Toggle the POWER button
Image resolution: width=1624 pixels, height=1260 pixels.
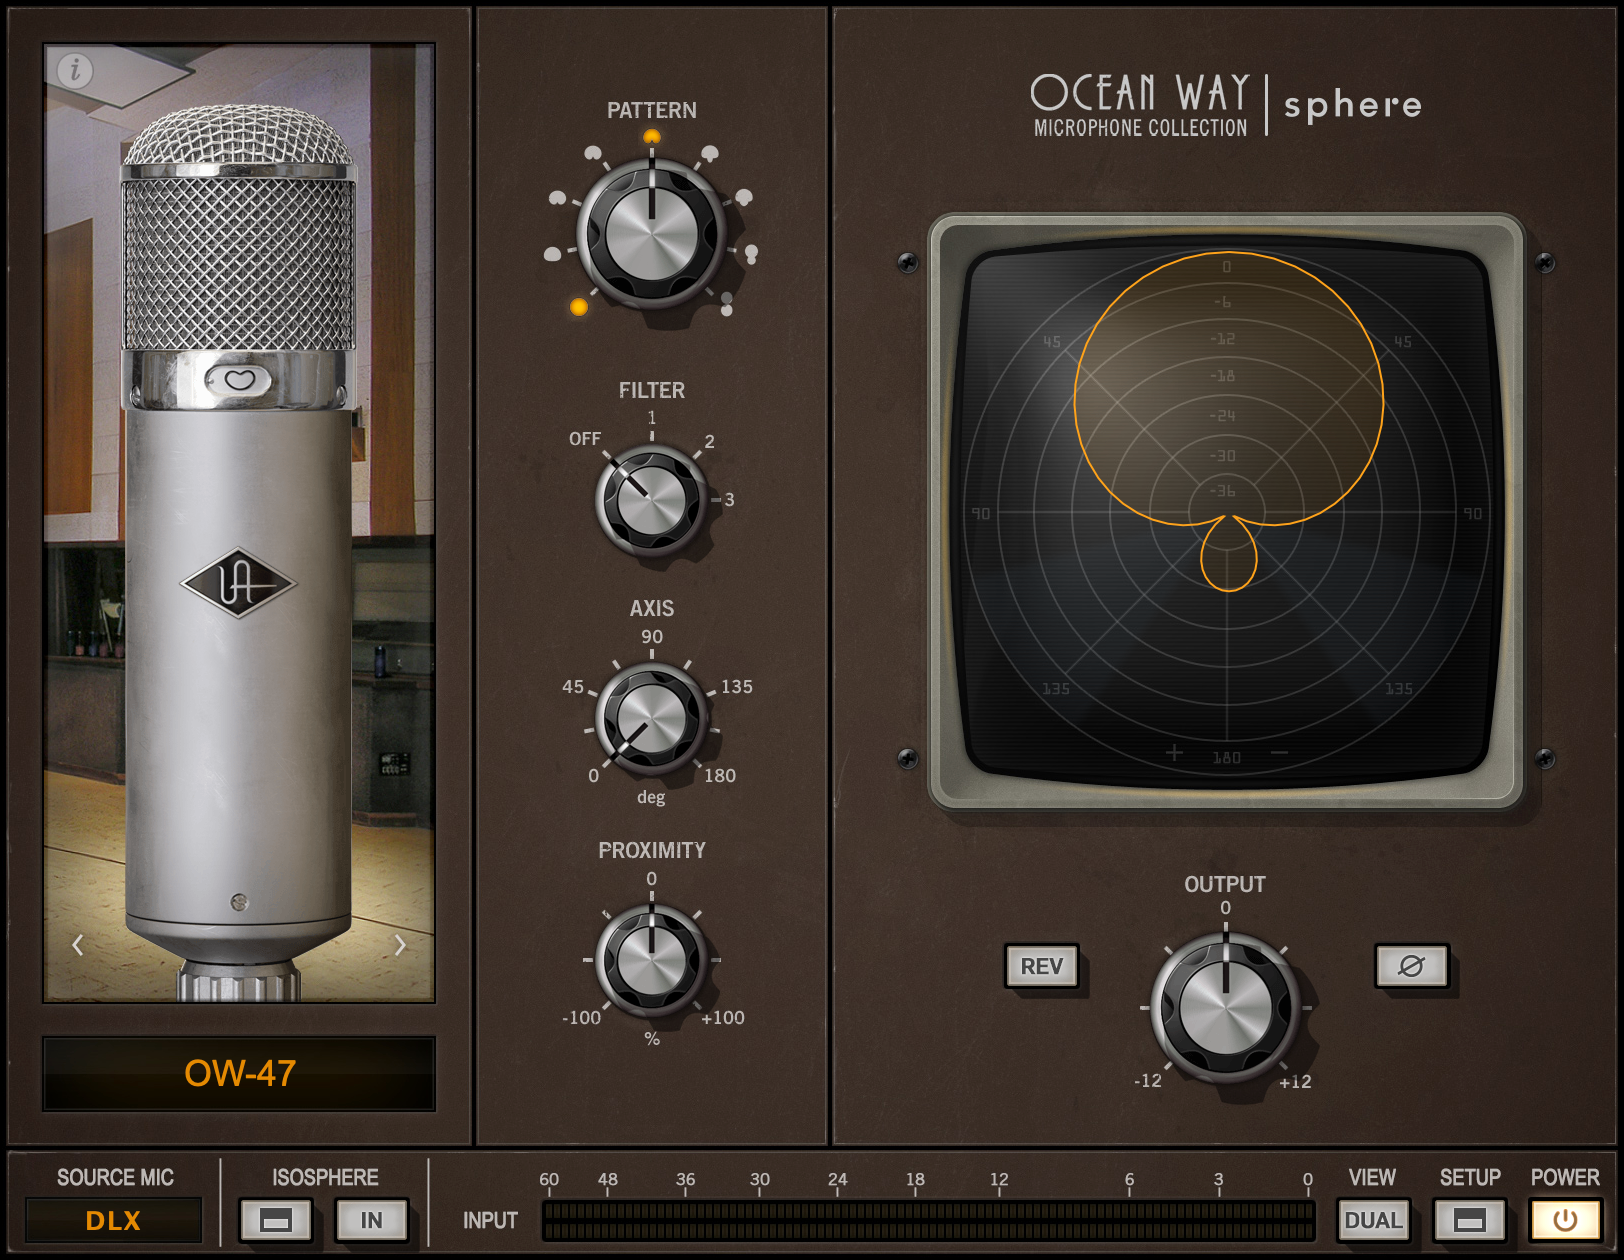click(1565, 1220)
